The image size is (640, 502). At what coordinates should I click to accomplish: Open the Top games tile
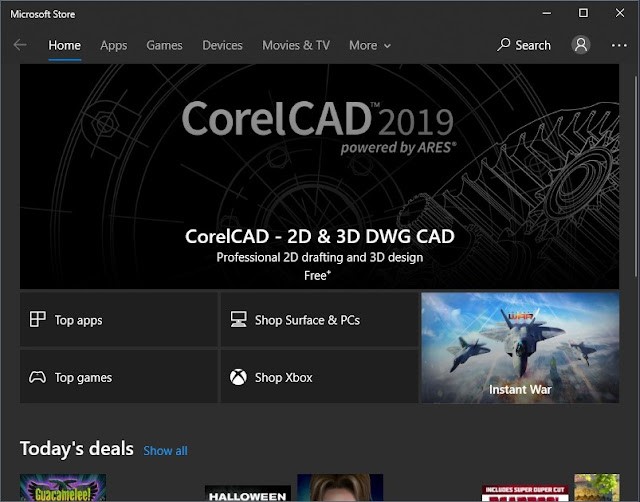point(118,377)
